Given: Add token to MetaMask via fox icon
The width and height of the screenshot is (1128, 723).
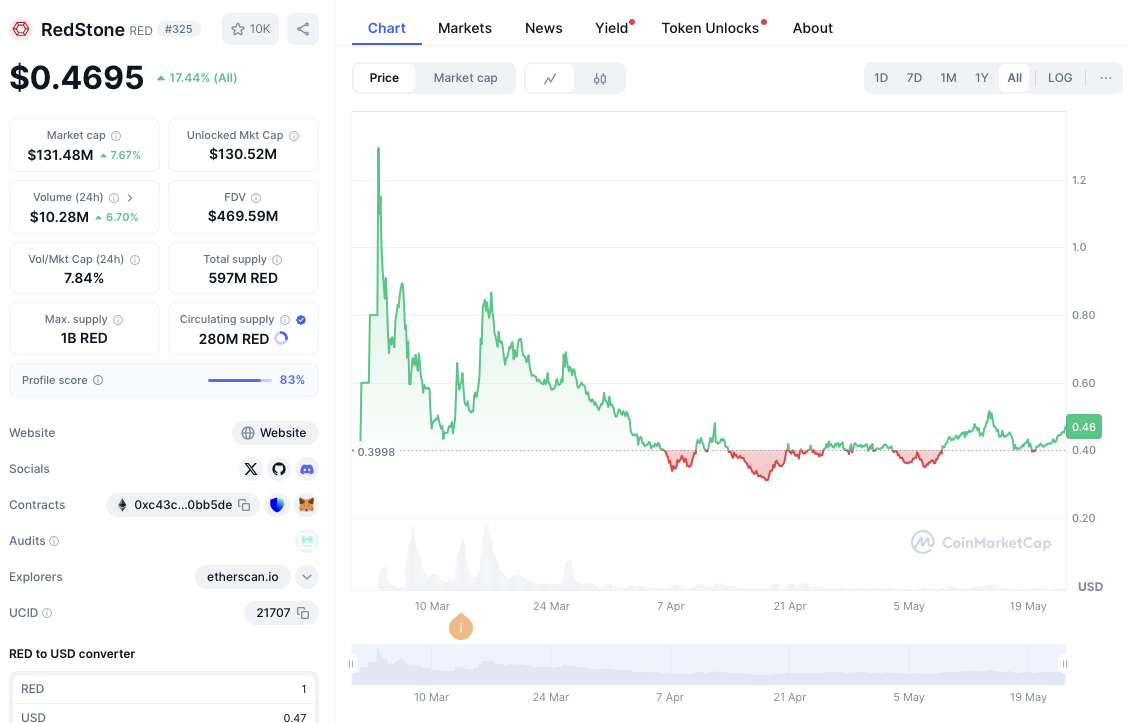Looking at the screenshot, I should tap(306, 505).
